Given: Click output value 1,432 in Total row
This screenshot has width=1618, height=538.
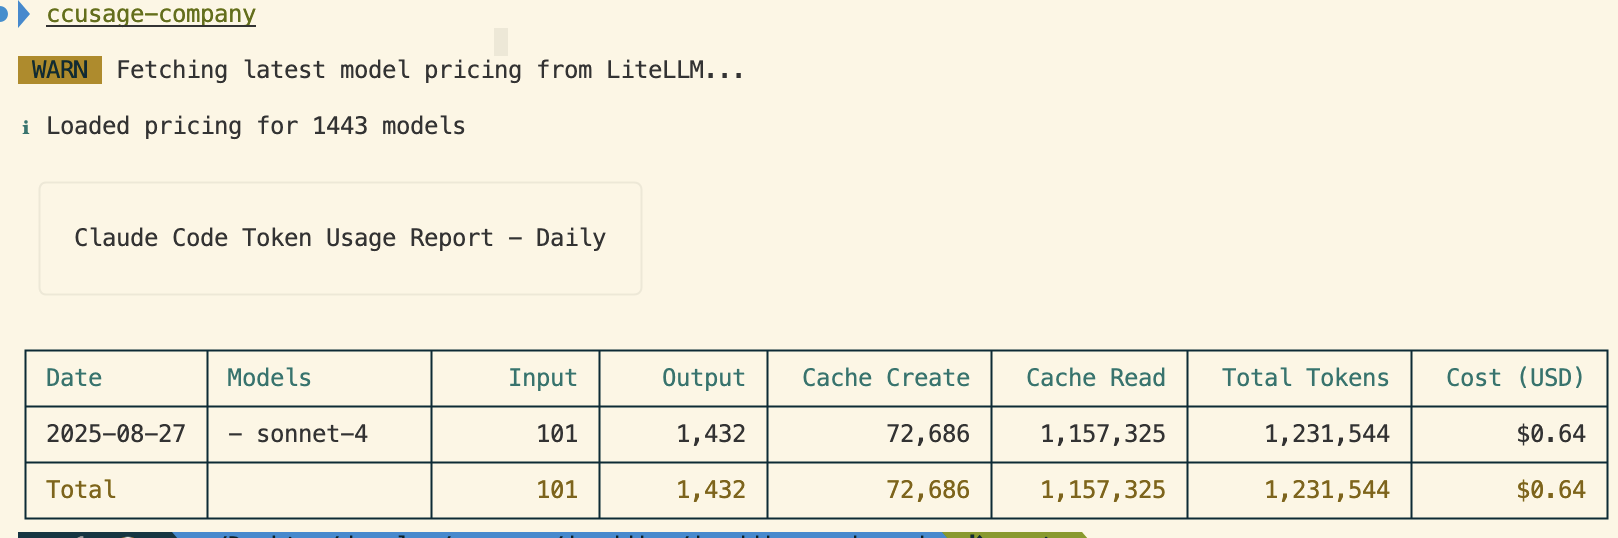Looking at the screenshot, I should [x=711, y=490].
